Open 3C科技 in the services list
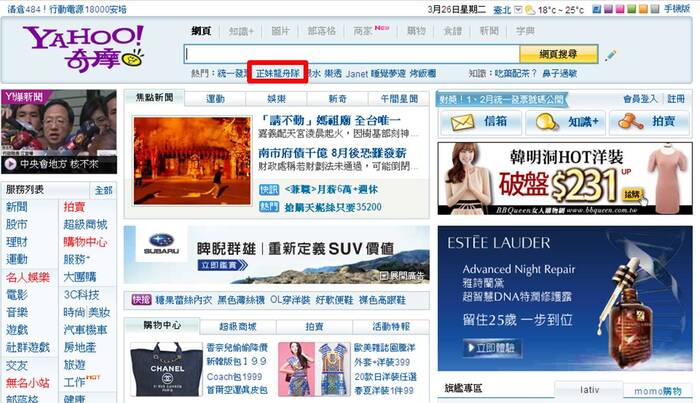 point(81,295)
